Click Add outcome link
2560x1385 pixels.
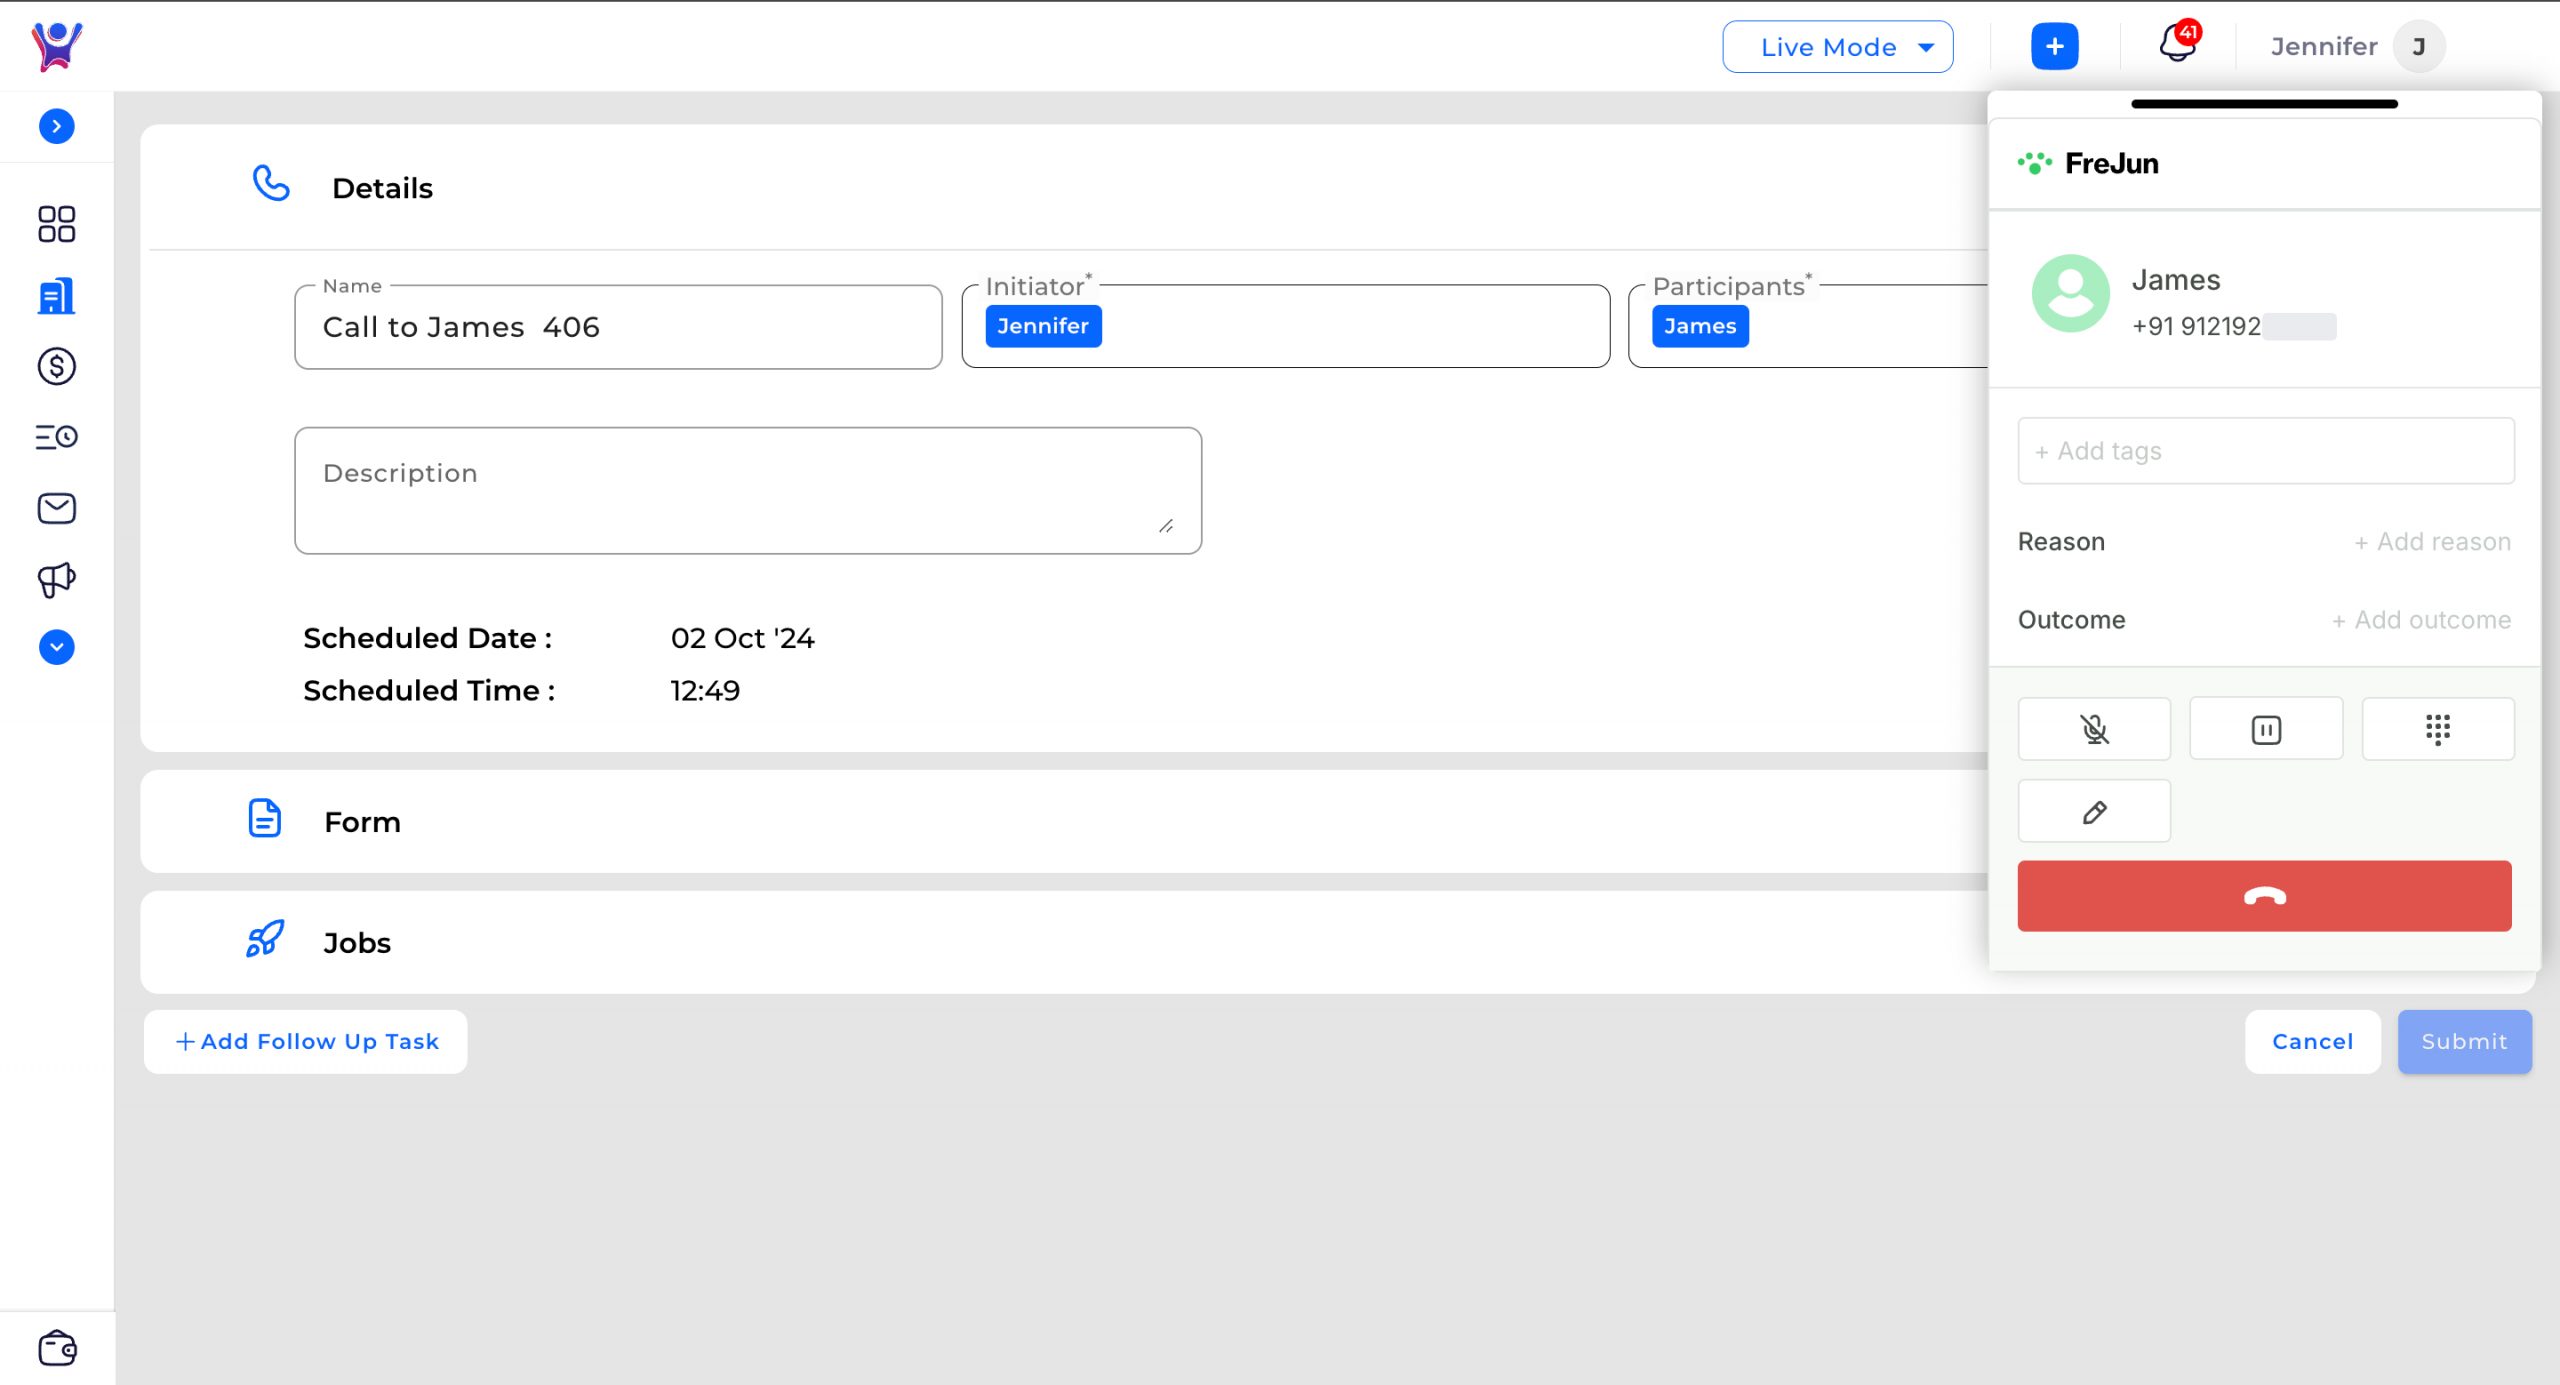point(2420,619)
